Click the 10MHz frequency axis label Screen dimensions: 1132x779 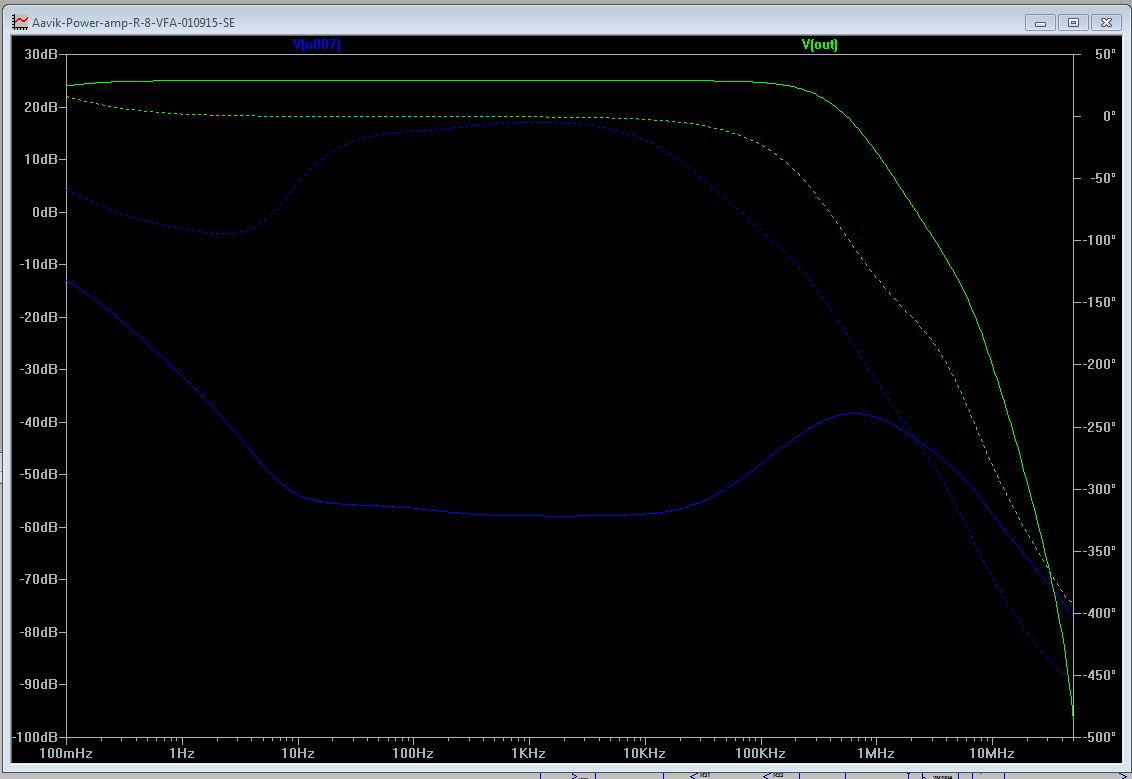pyautogui.click(x=991, y=754)
